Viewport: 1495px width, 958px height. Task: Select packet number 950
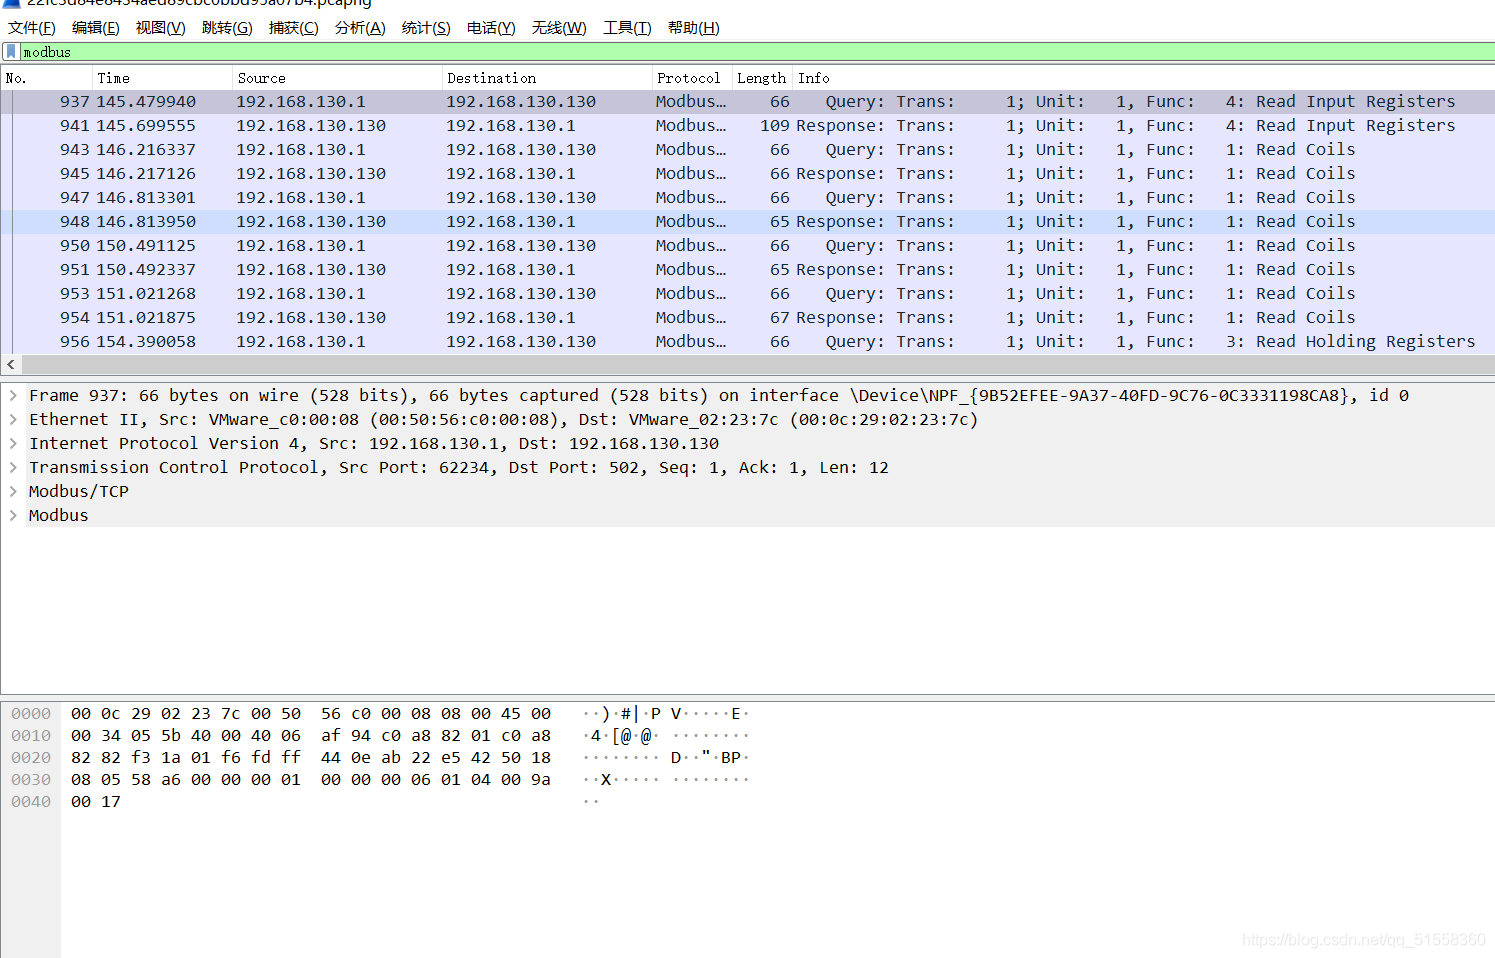pyautogui.click(x=748, y=246)
